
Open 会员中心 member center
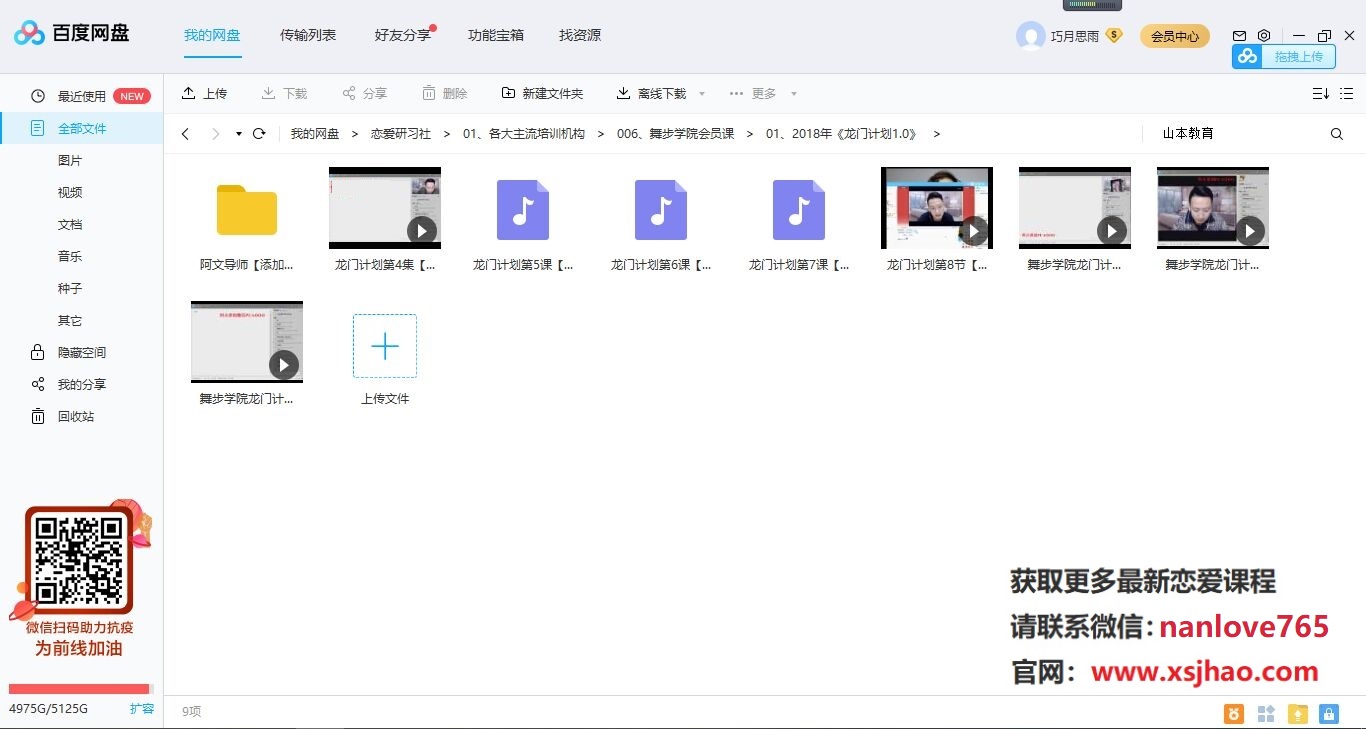tap(1175, 36)
